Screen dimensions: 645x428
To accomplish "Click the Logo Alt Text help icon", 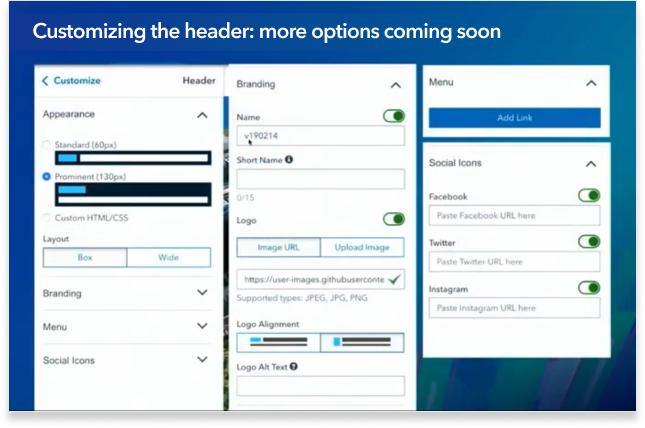I will tap(294, 366).
